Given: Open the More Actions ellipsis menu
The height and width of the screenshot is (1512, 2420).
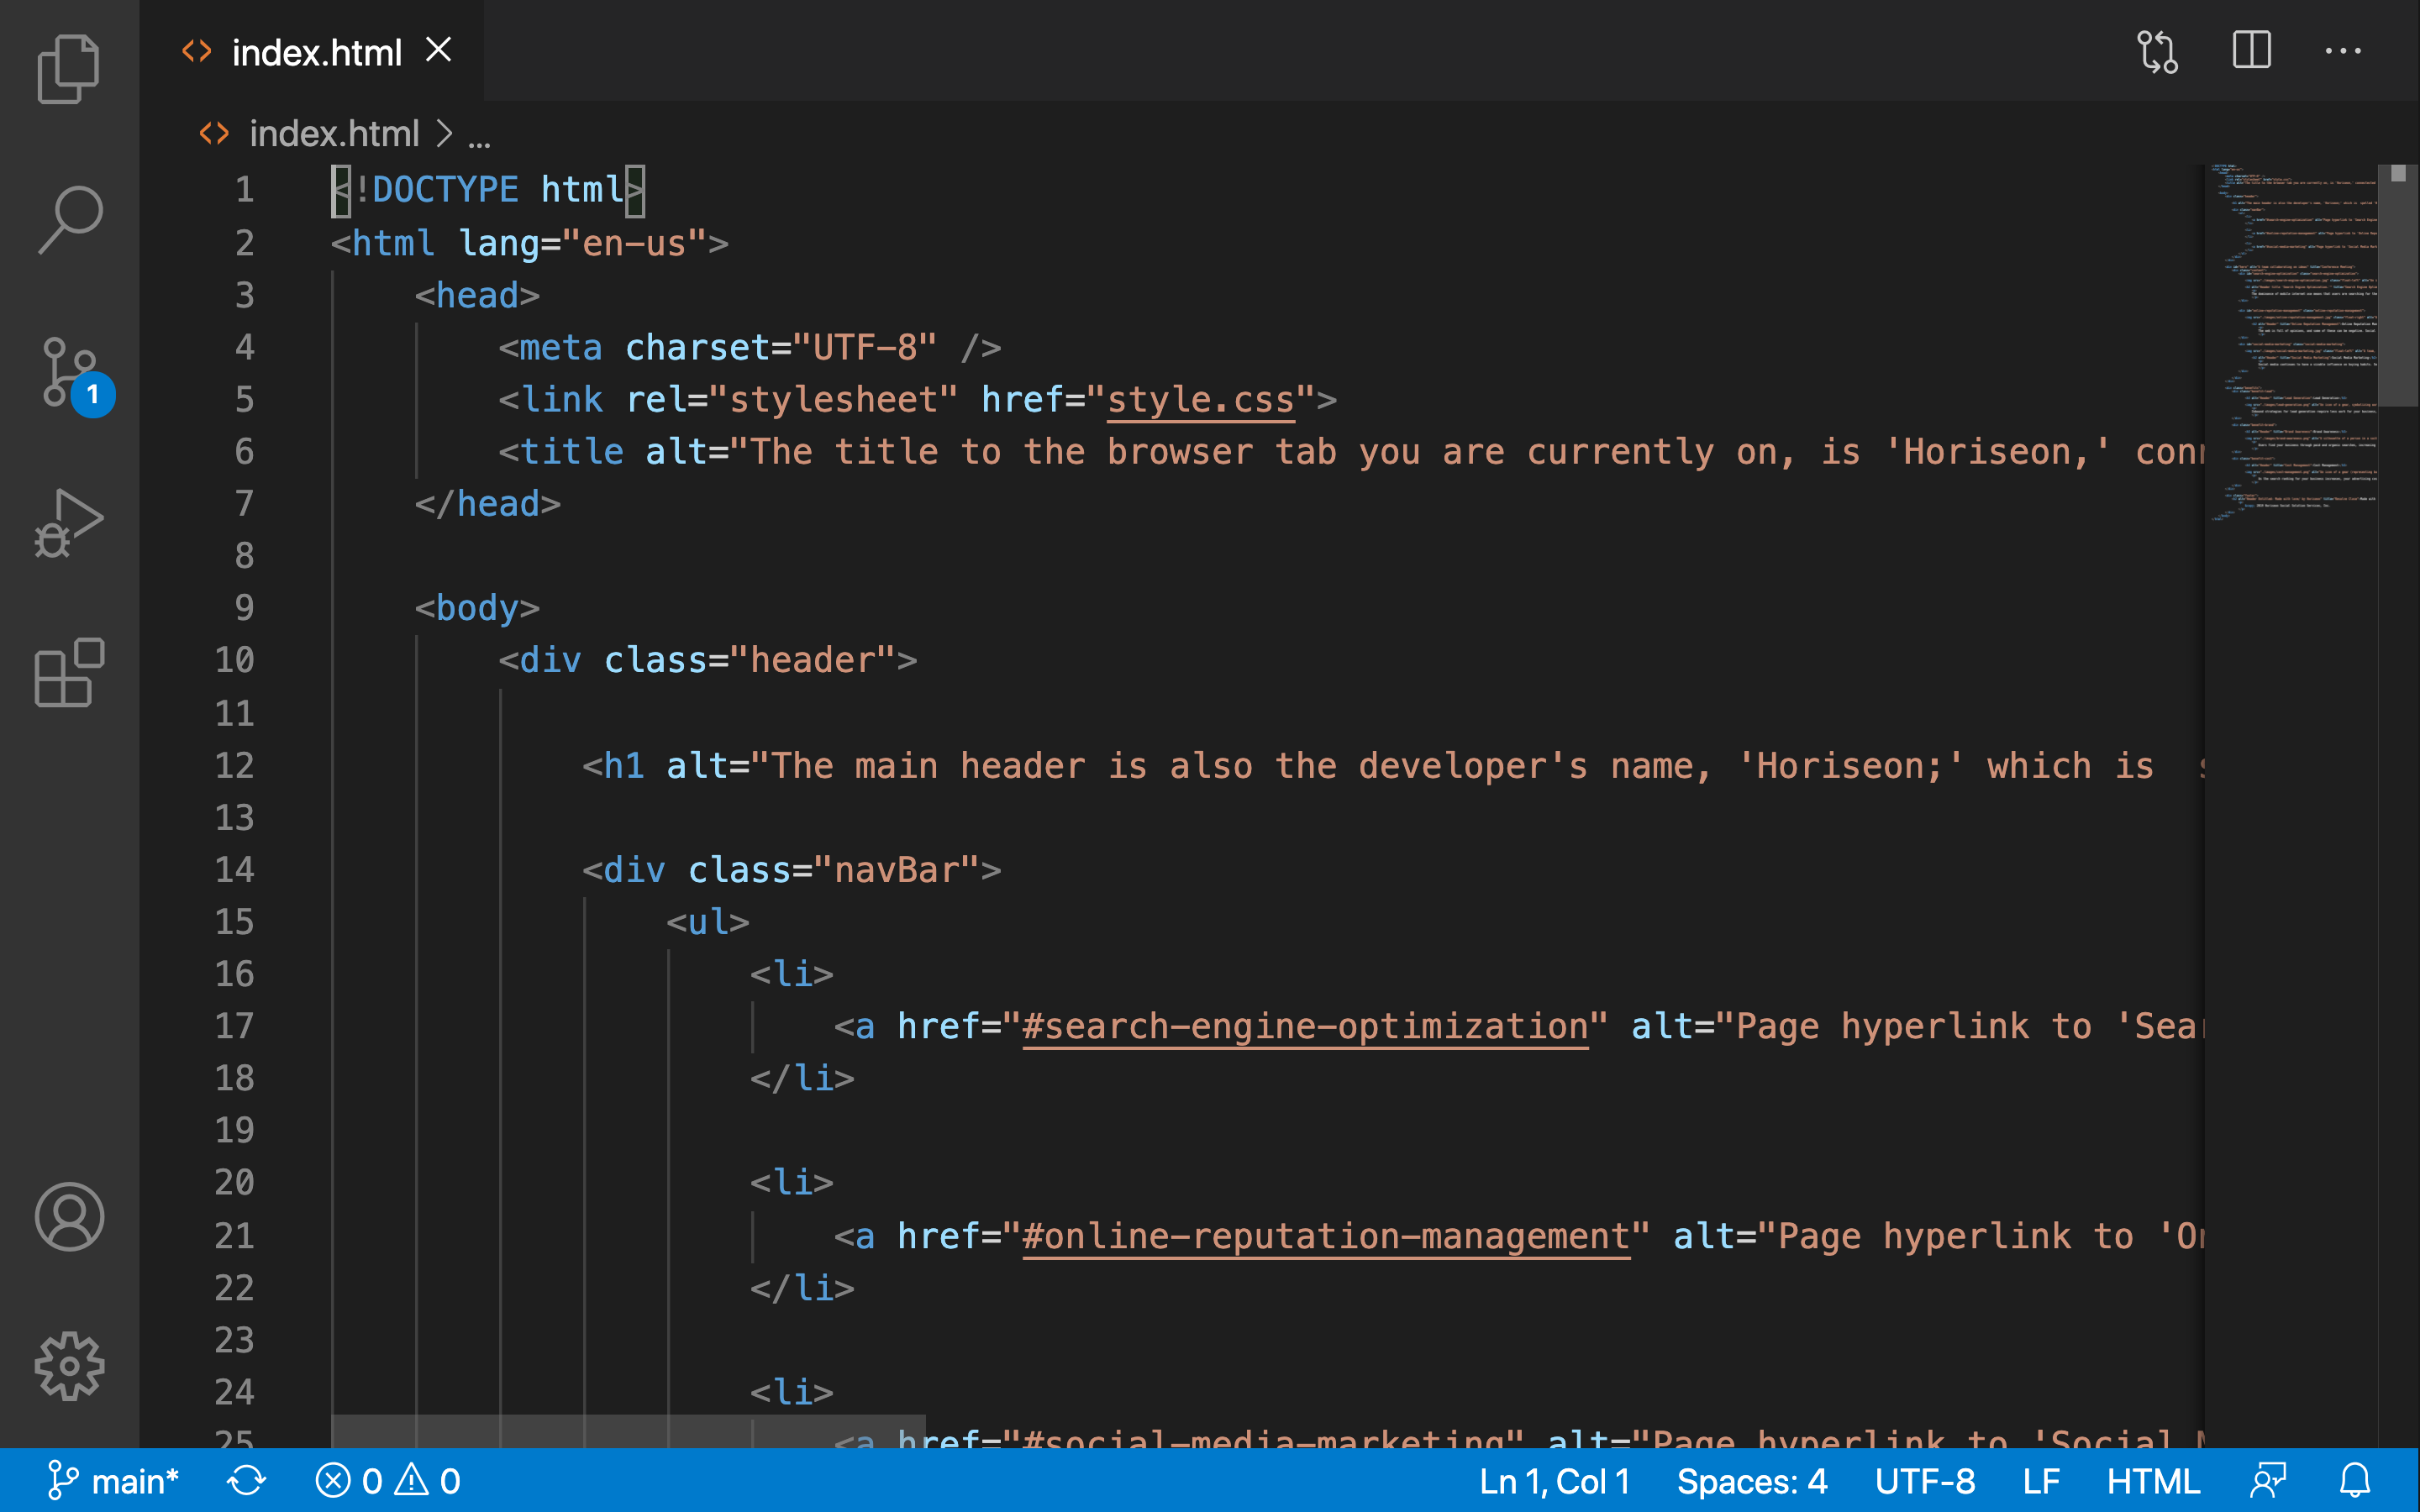Looking at the screenshot, I should (2343, 51).
